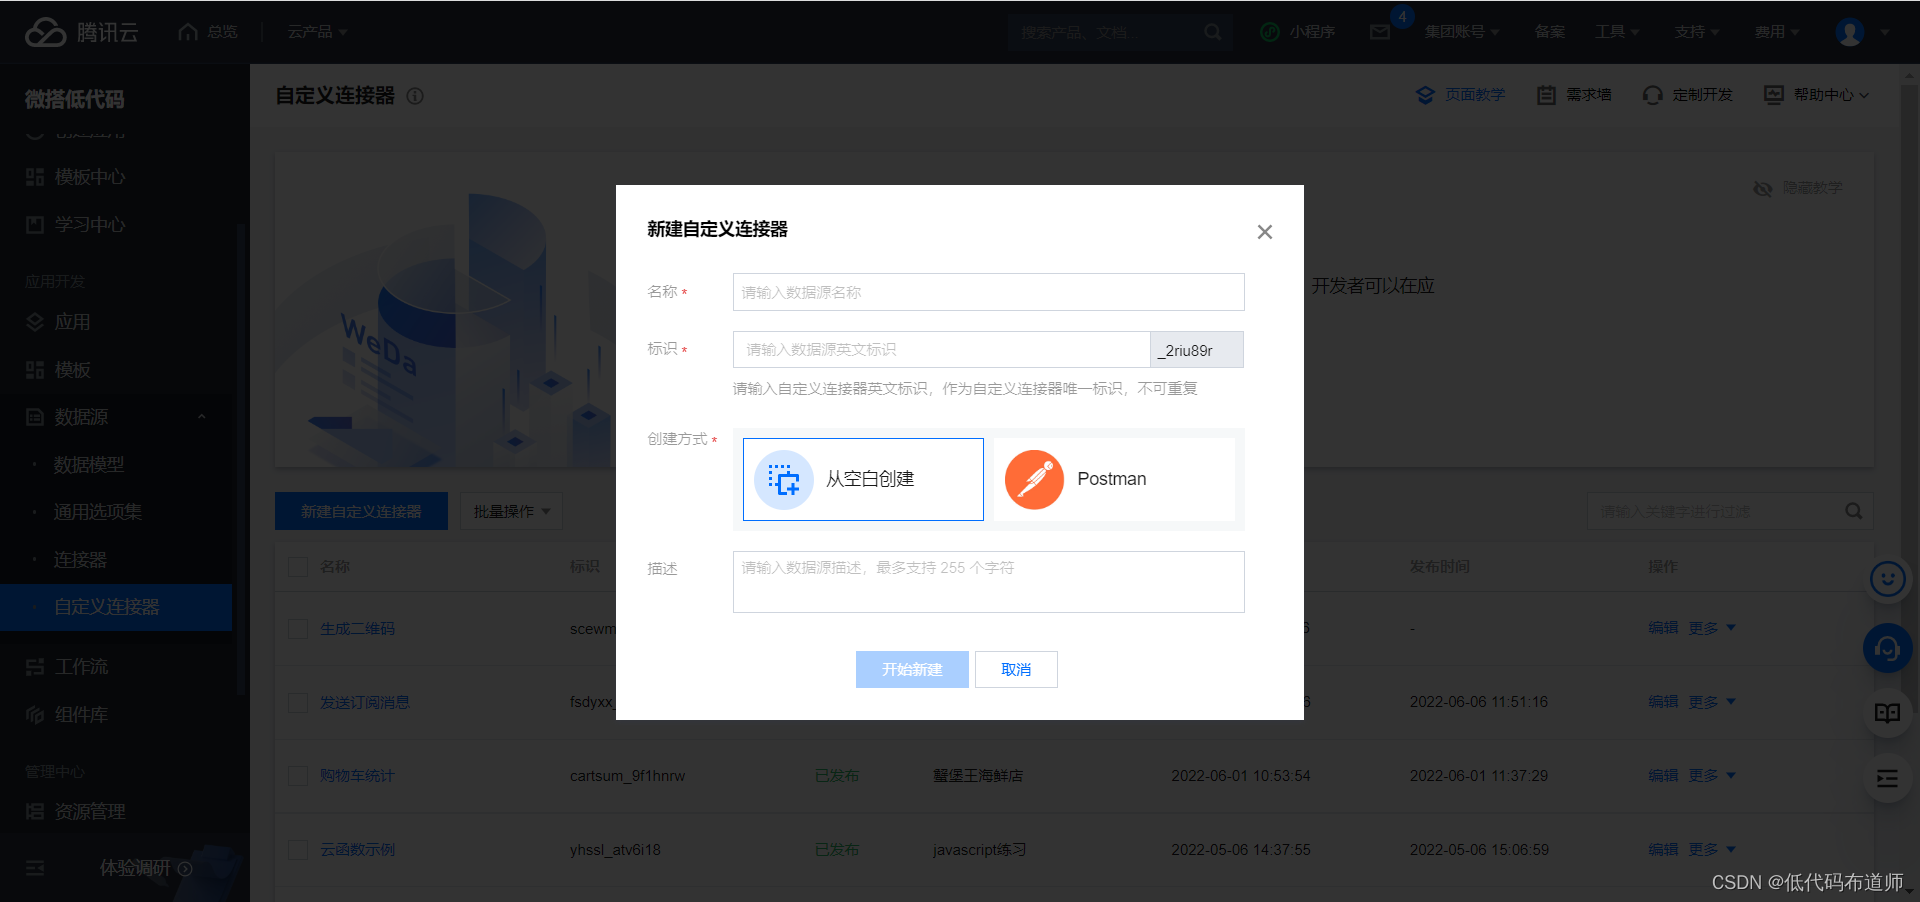The width and height of the screenshot is (1920, 902).
Task: Toggle the select-all checkbox in table header
Action: 298,567
